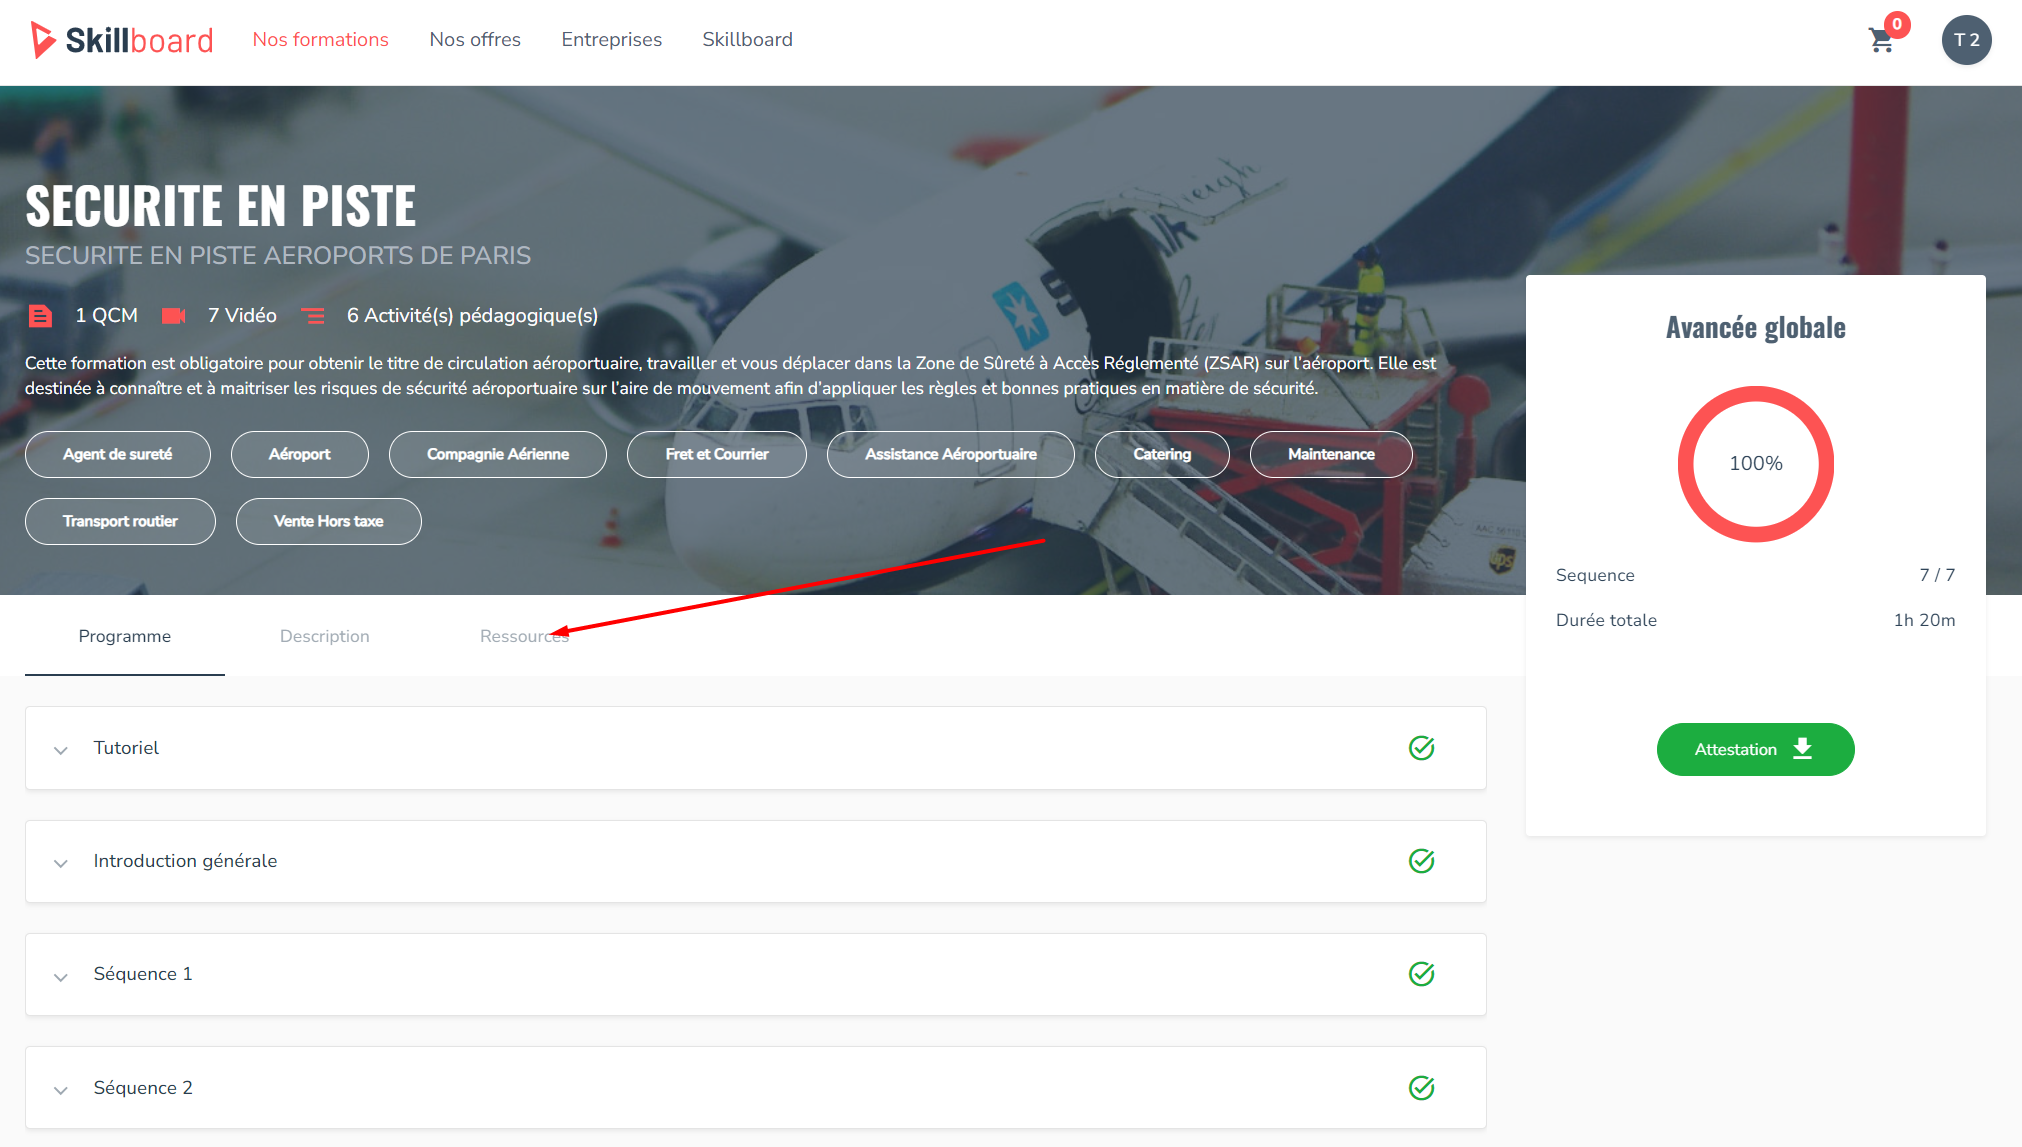
Task: Click the Séquence 2 completed checkmark
Action: click(1421, 1088)
